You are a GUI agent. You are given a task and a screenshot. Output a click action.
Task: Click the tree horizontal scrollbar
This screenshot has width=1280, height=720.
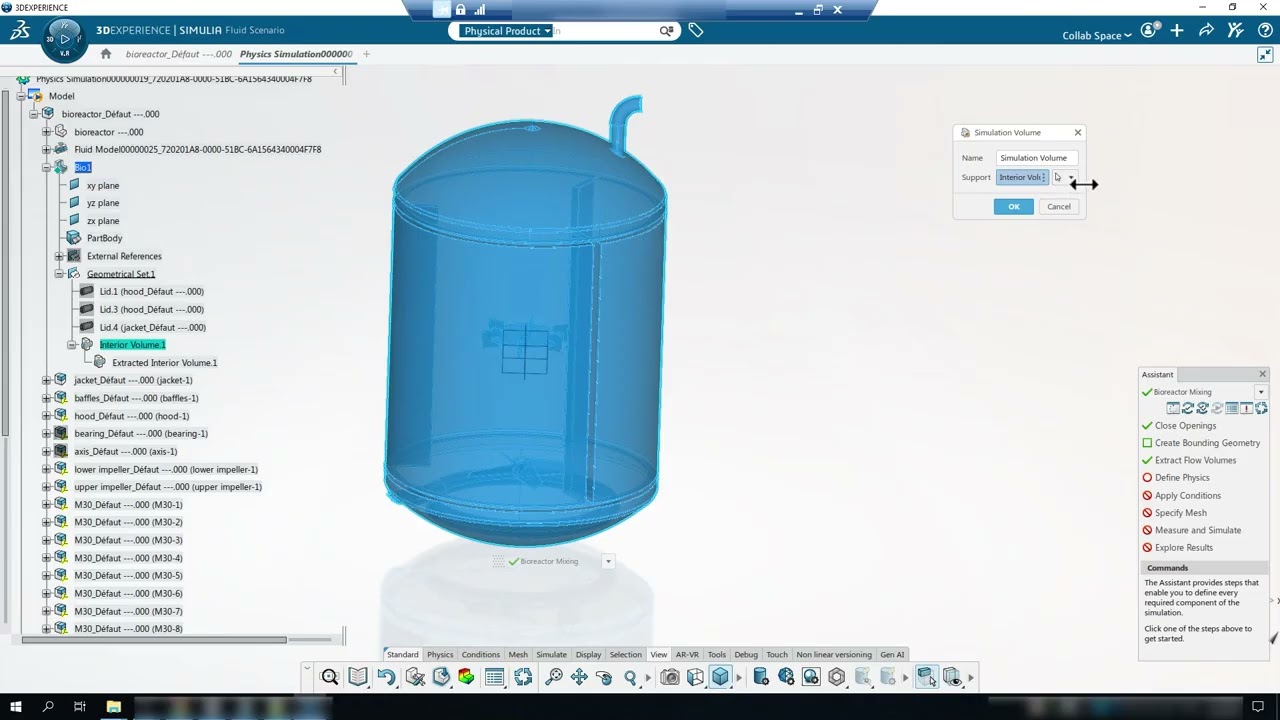point(154,640)
